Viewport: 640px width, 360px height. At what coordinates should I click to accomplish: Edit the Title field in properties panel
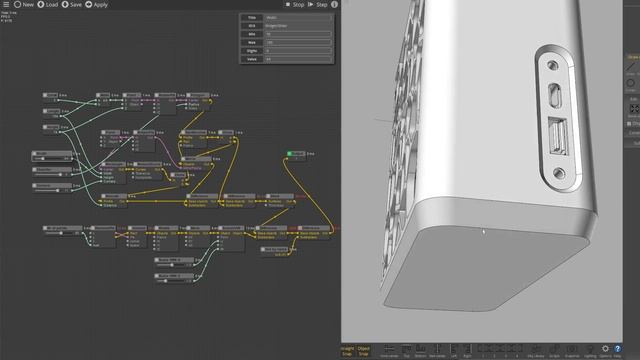coord(298,18)
